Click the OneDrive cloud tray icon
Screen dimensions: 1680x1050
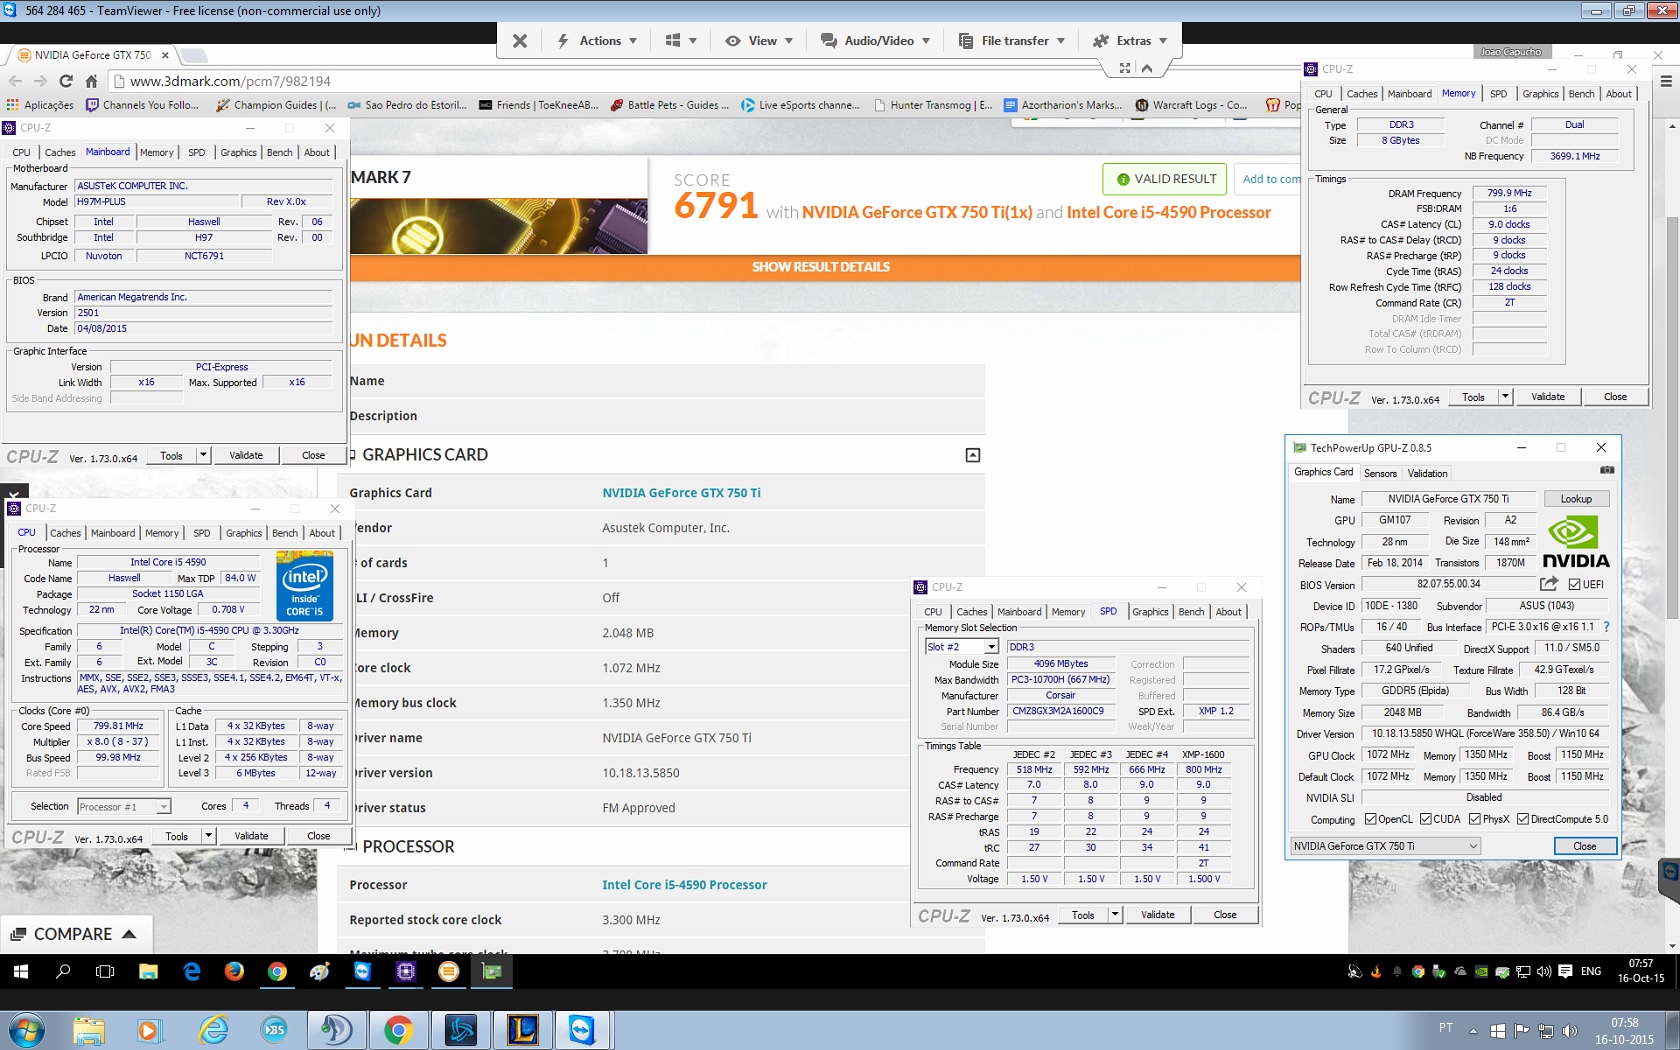pyautogui.click(x=1460, y=971)
